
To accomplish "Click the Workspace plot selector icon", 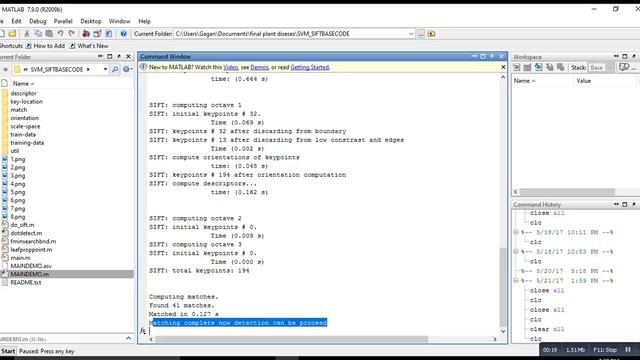I will click(624, 67).
